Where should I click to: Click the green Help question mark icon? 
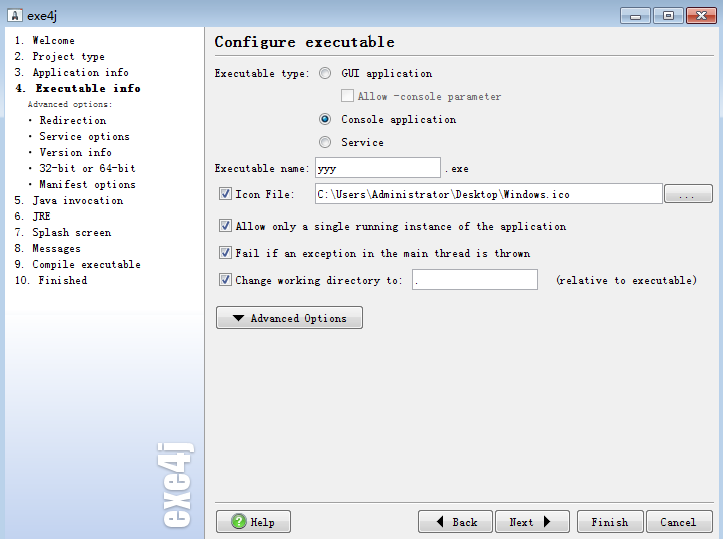tap(239, 521)
